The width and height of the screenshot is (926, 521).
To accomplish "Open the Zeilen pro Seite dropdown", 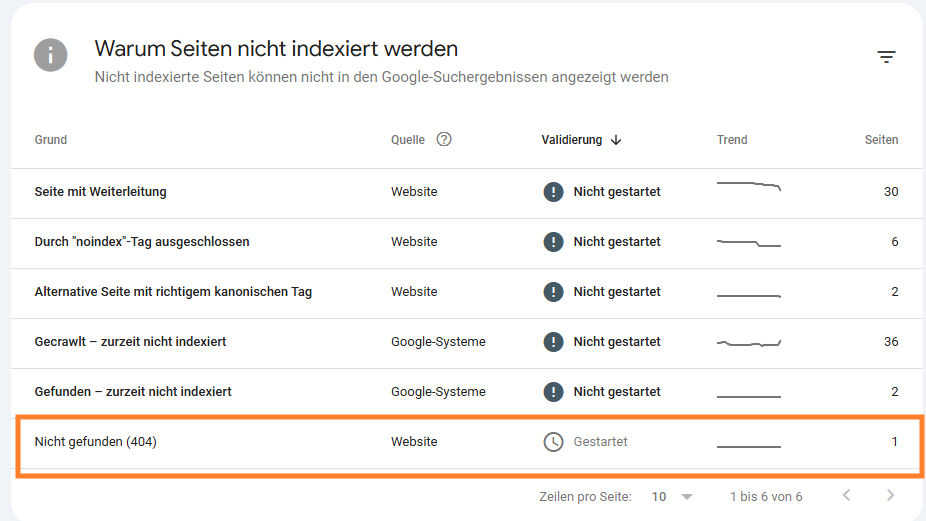I will click(x=672, y=497).
